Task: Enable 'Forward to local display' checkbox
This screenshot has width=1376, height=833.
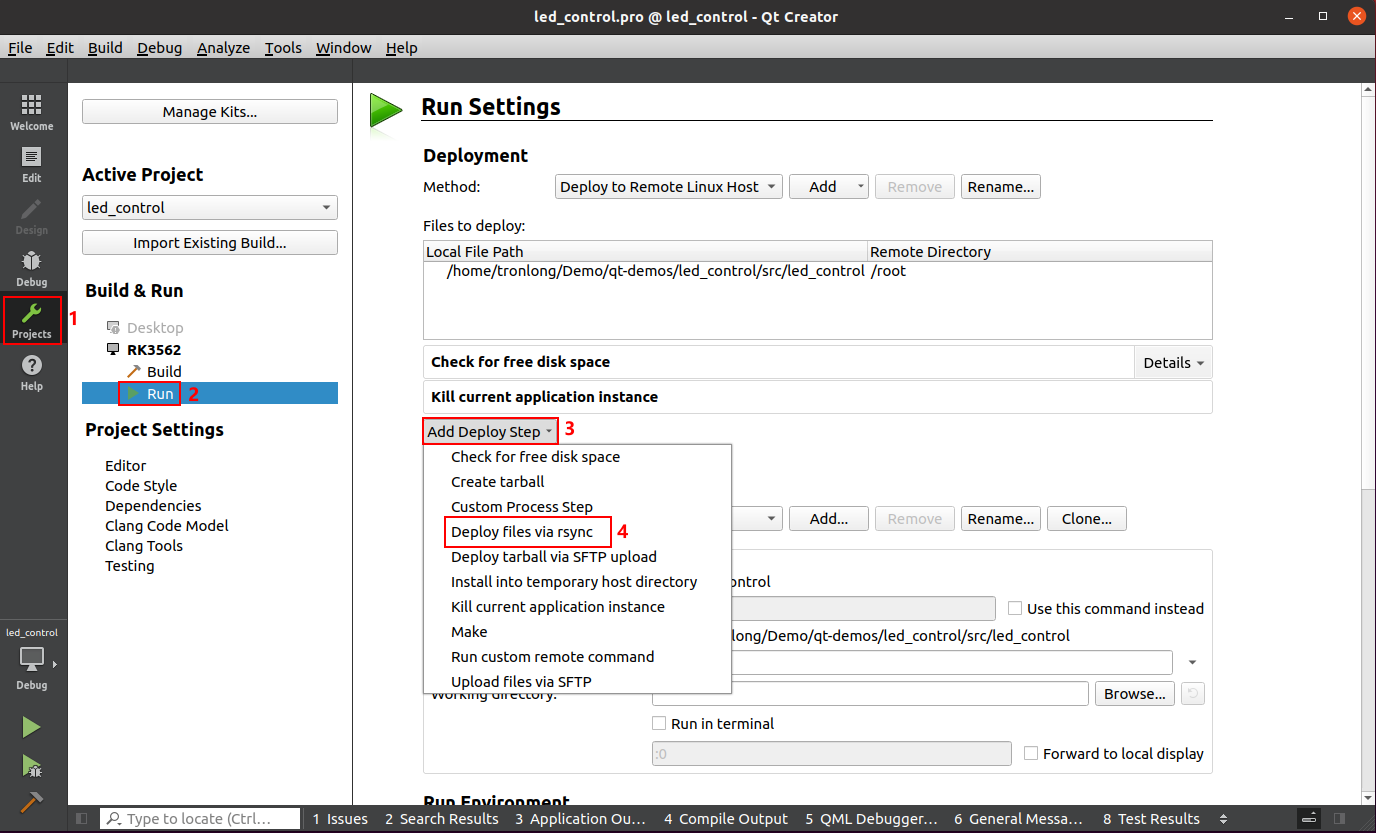Action: pyautogui.click(x=1031, y=753)
